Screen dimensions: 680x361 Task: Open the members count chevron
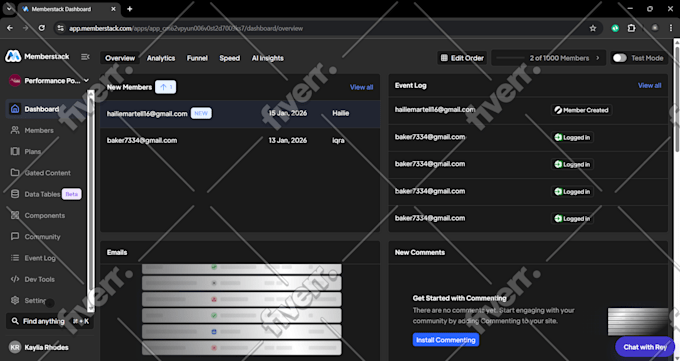598,58
